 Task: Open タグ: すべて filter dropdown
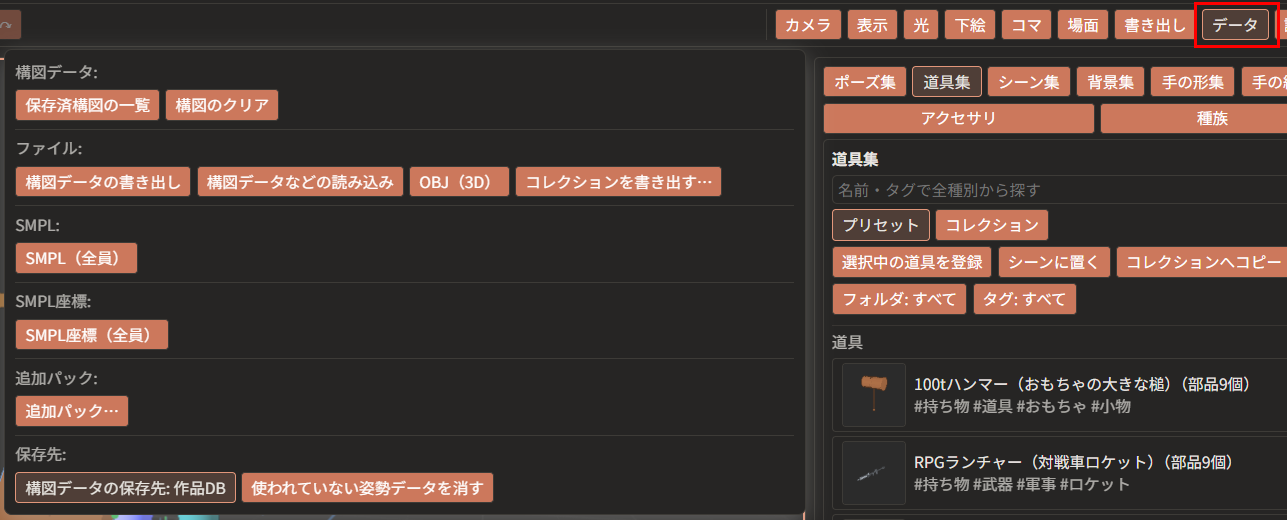click(x=1025, y=299)
